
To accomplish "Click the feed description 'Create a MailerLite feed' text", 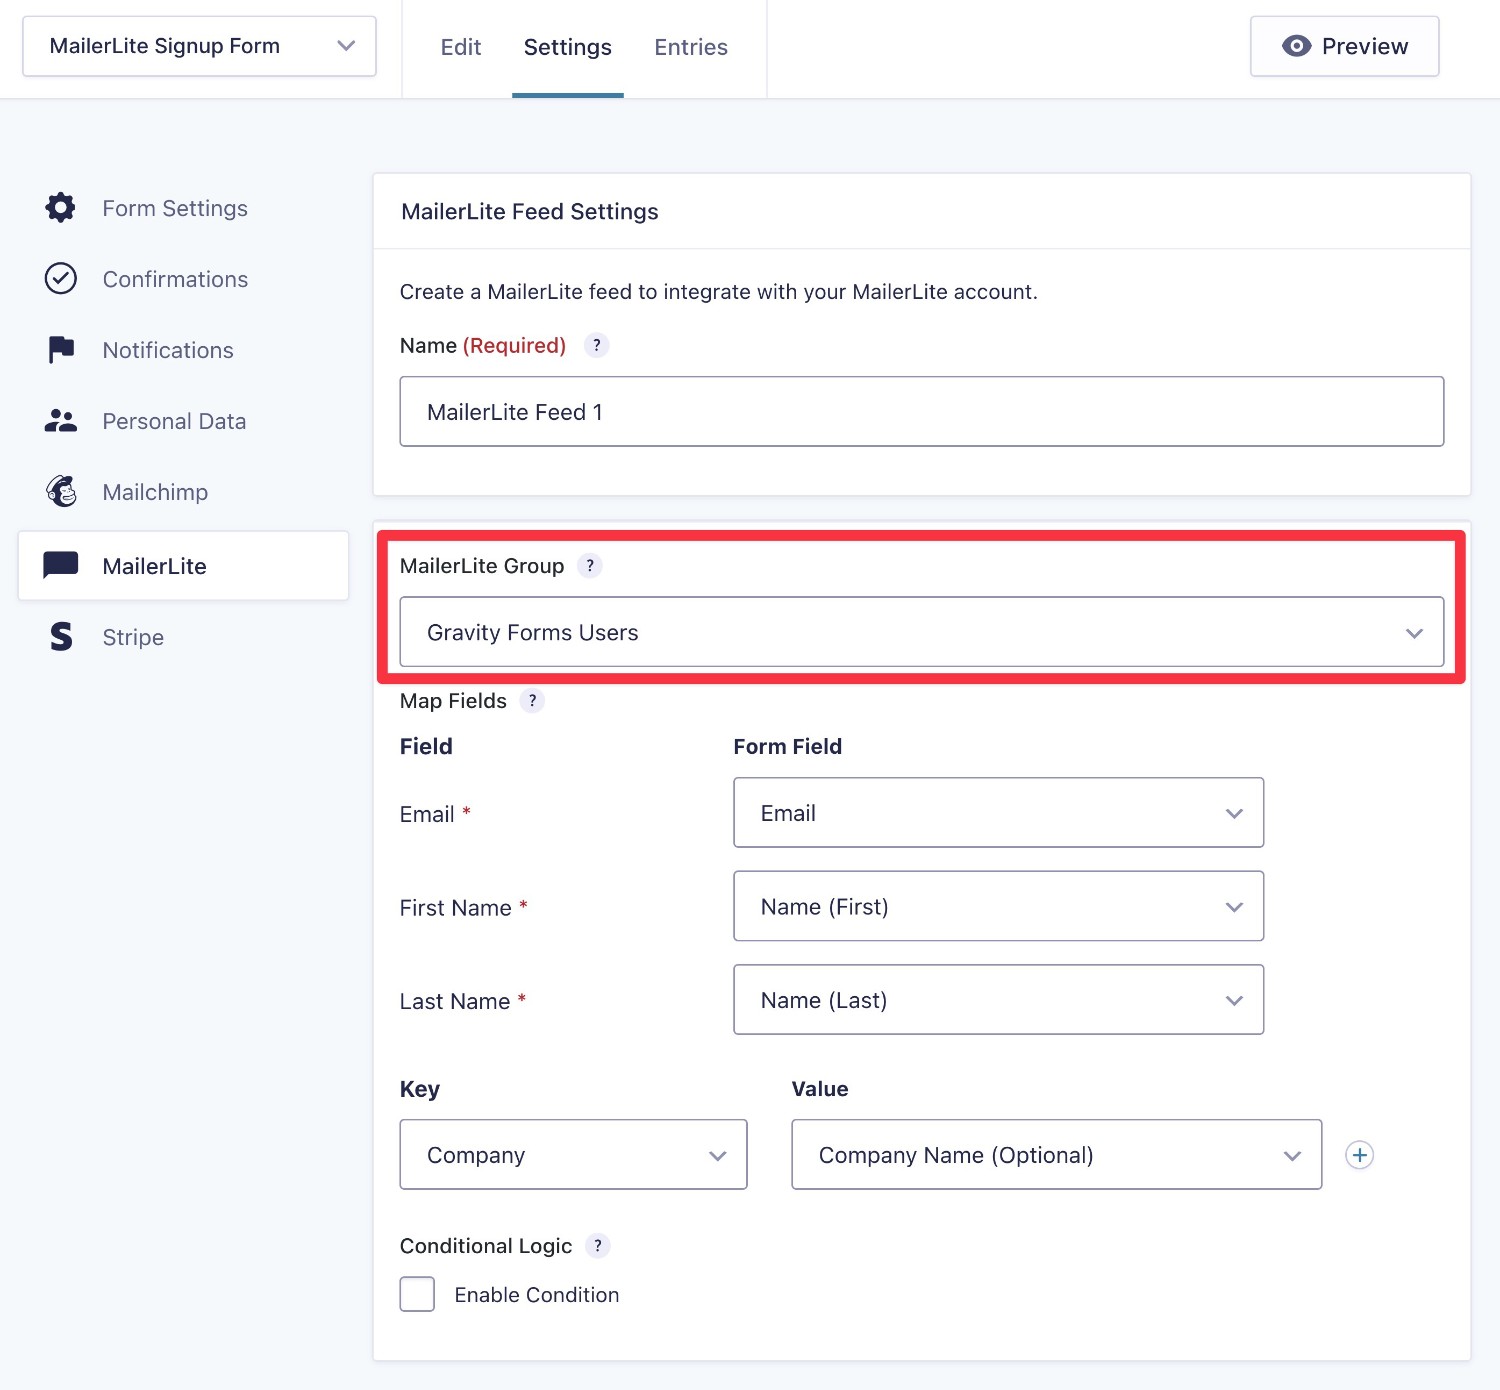I will [719, 292].
